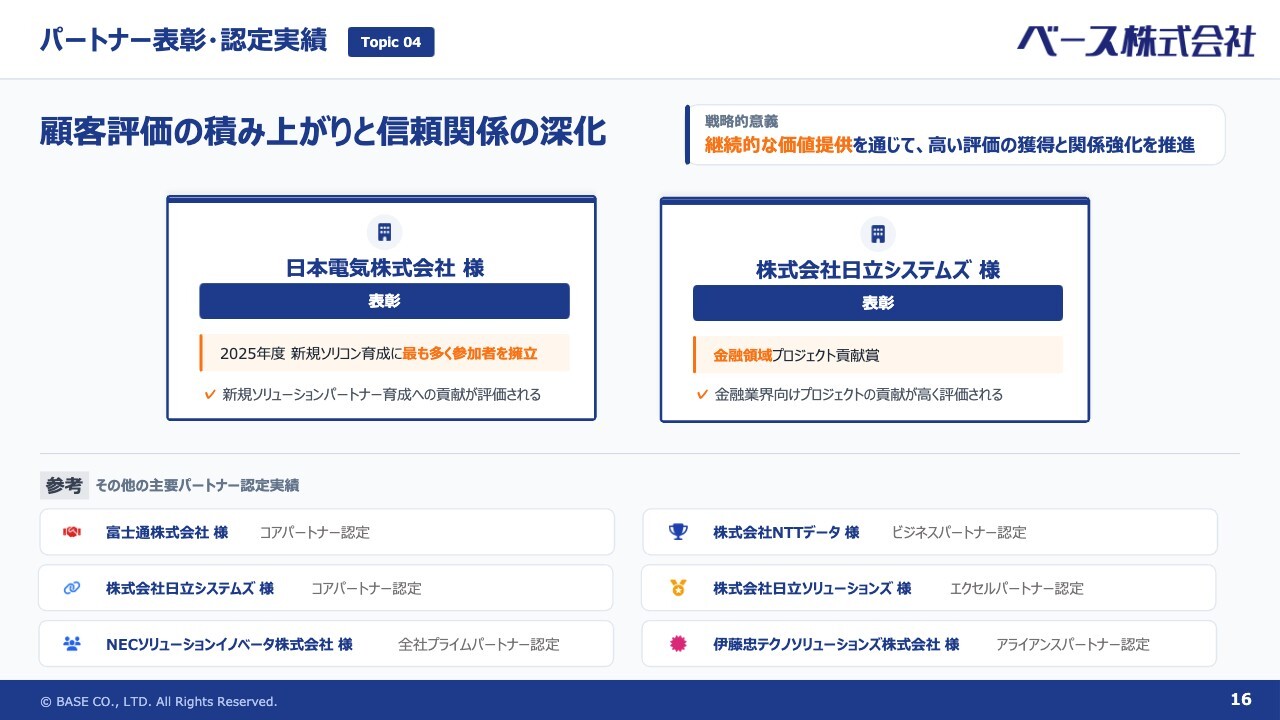1280x720 pixels.
Task: Click the medal icon beside 株式会社日立ソリューションズ
Action: click(x=678, y=588)
